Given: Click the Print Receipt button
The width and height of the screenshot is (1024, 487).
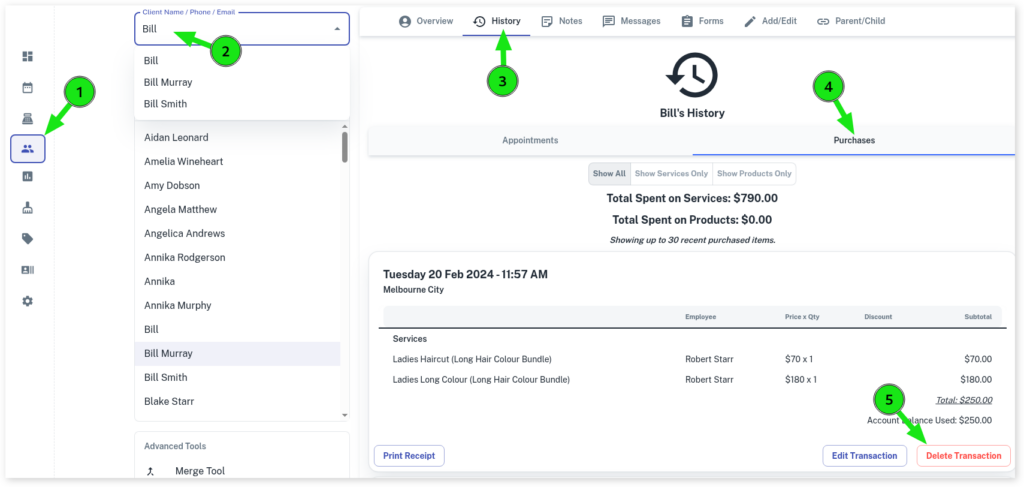Looking at the screenshot, I should coord(409,456).
